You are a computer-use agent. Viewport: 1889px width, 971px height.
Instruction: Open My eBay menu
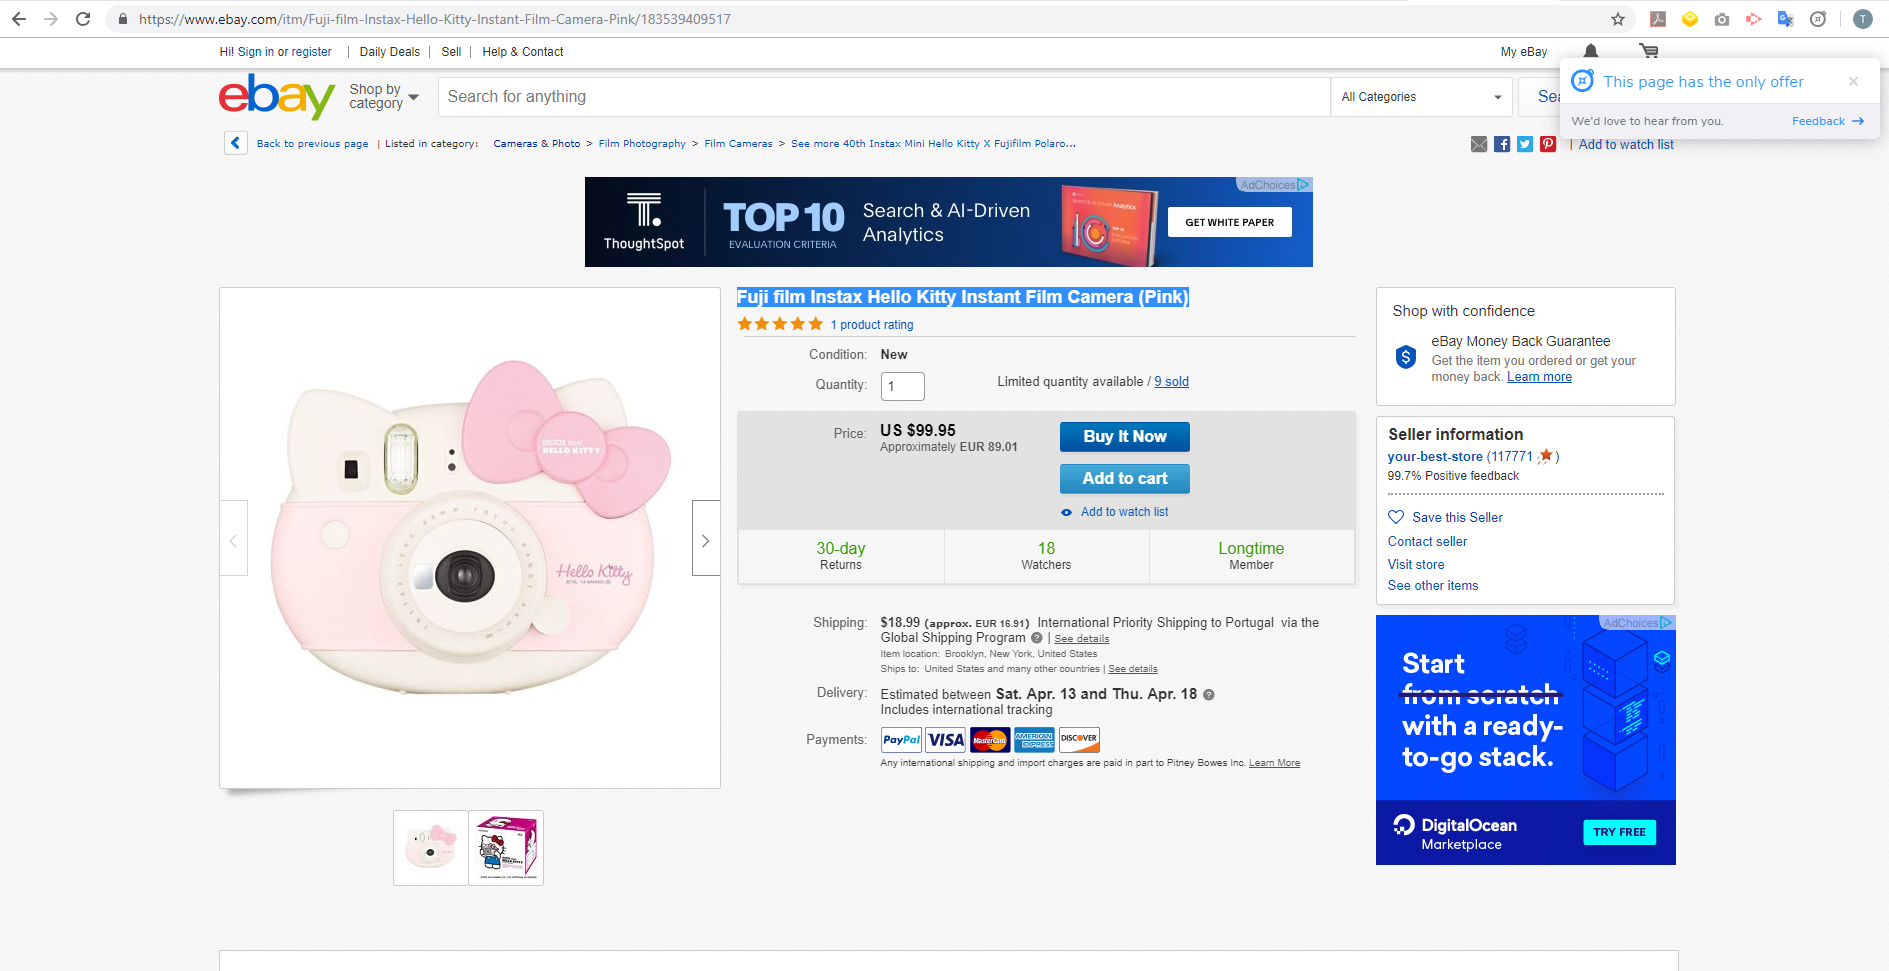pyautogui.click(x=1524, y=52)
